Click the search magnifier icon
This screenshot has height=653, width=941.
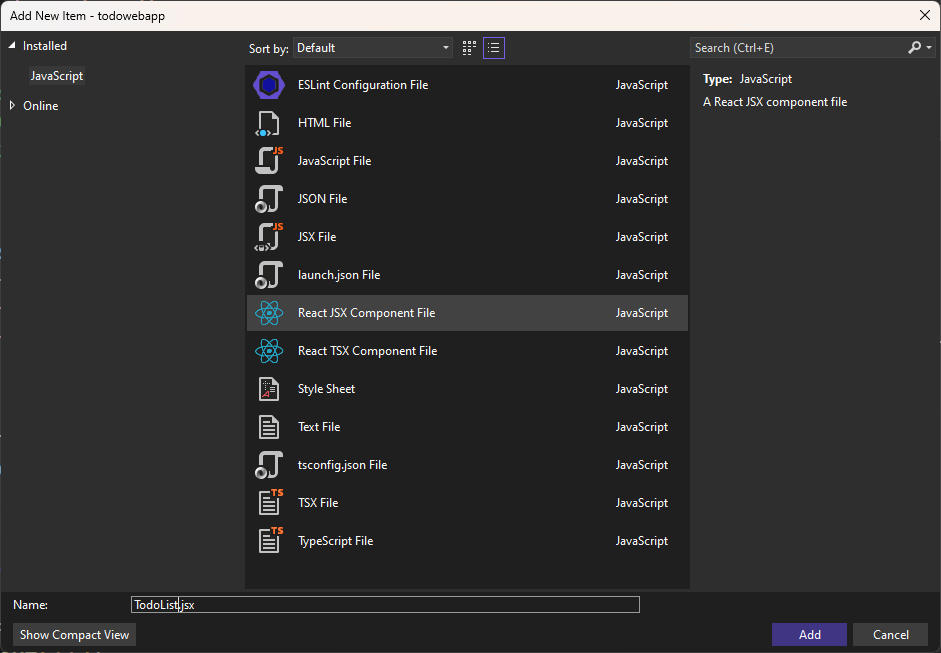(914, 47)
